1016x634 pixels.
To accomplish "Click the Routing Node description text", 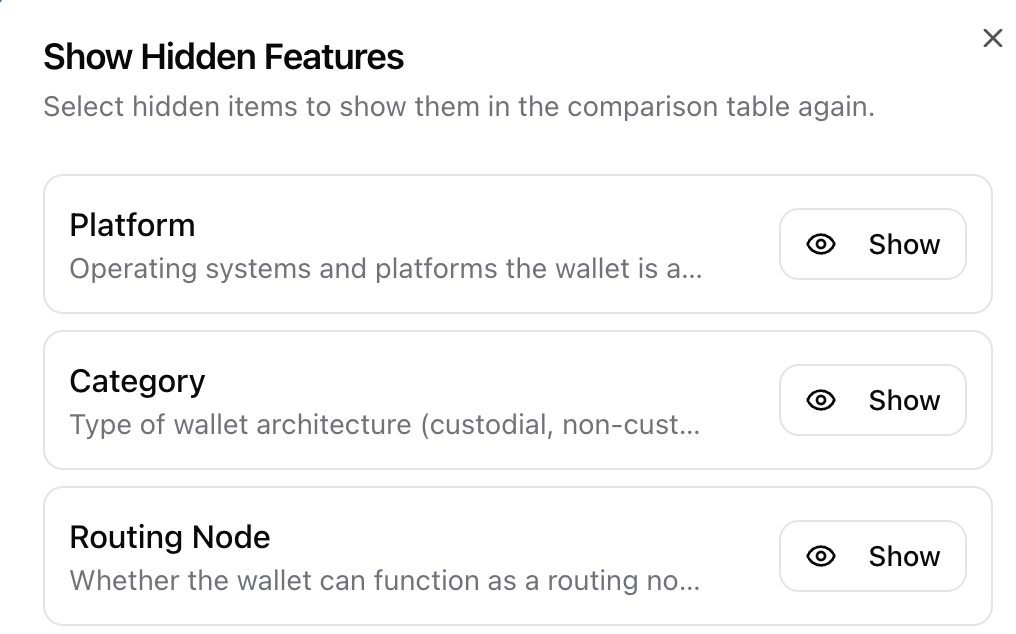I will 385,581.
